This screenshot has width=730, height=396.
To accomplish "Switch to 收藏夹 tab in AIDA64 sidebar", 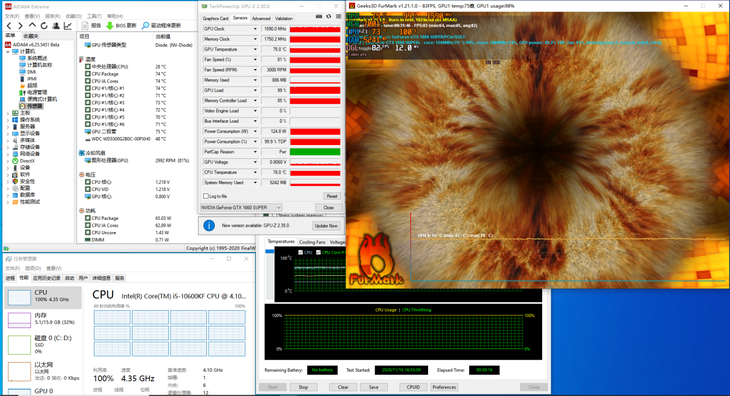I will (31, 36).
